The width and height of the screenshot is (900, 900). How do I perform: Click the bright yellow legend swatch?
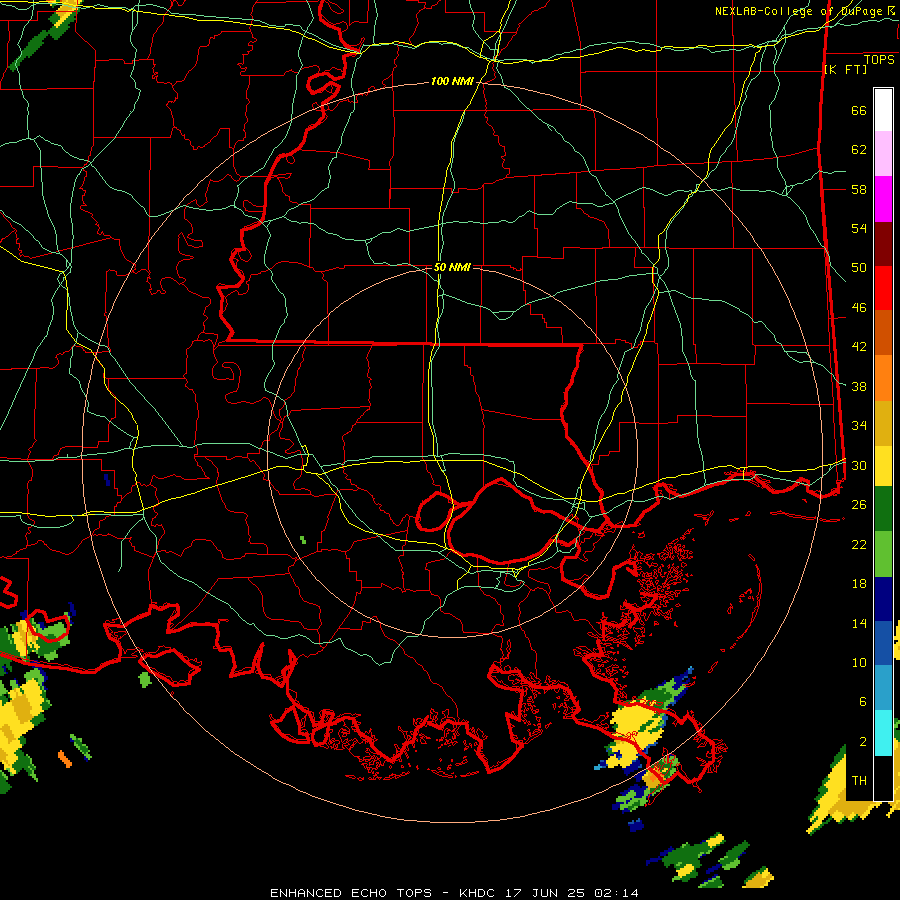(883, 465)
